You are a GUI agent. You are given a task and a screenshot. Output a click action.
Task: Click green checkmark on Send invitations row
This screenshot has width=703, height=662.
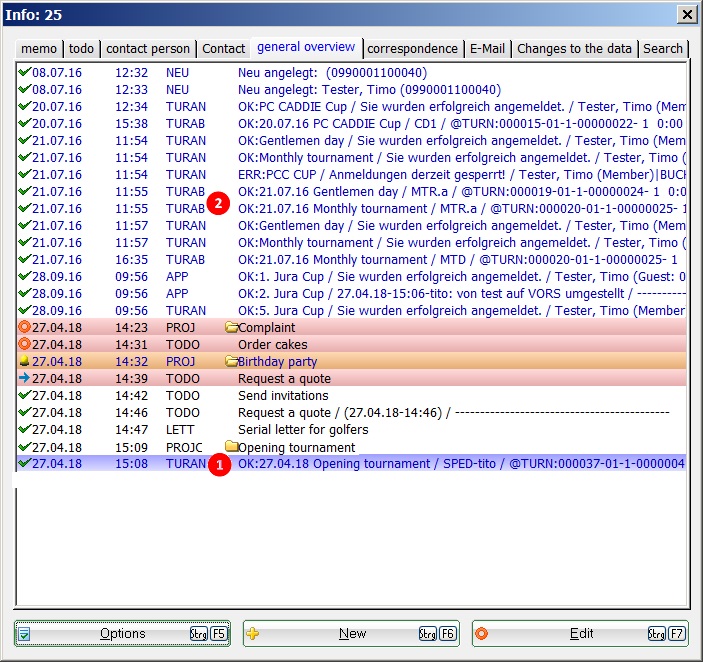pos(24,396)
